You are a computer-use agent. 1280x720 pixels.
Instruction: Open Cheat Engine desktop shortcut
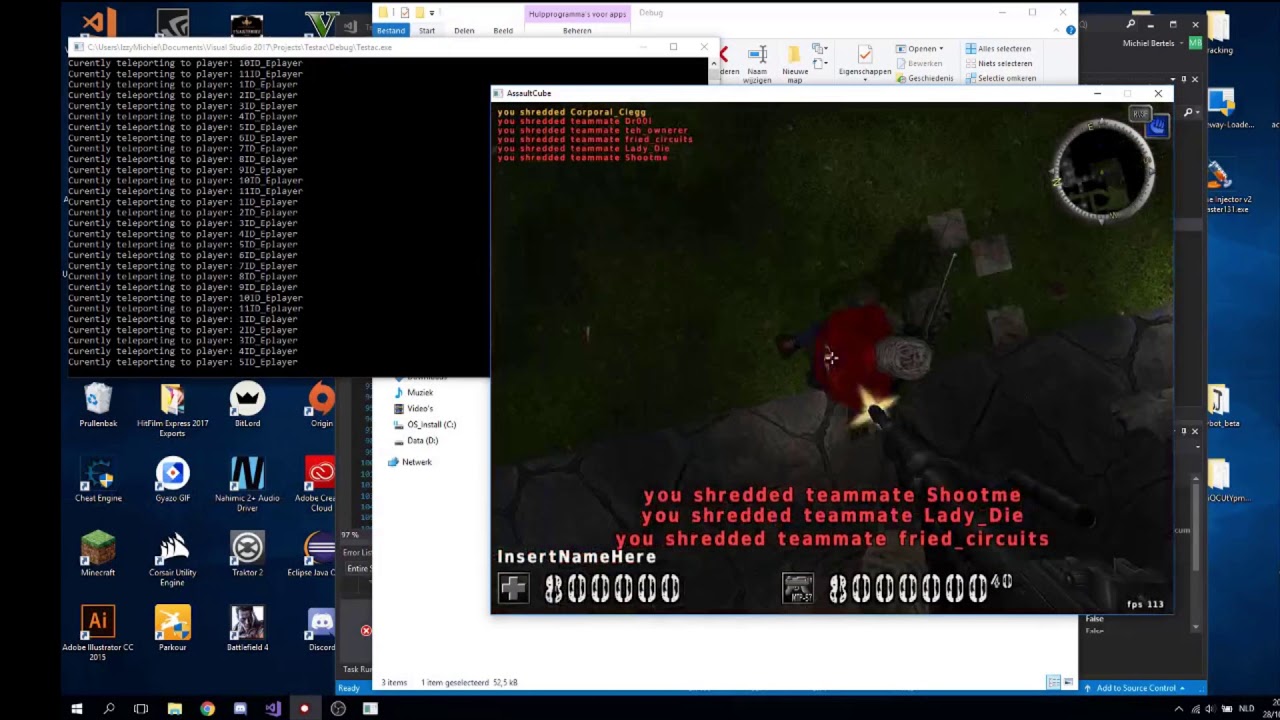[x=98, y=479]
